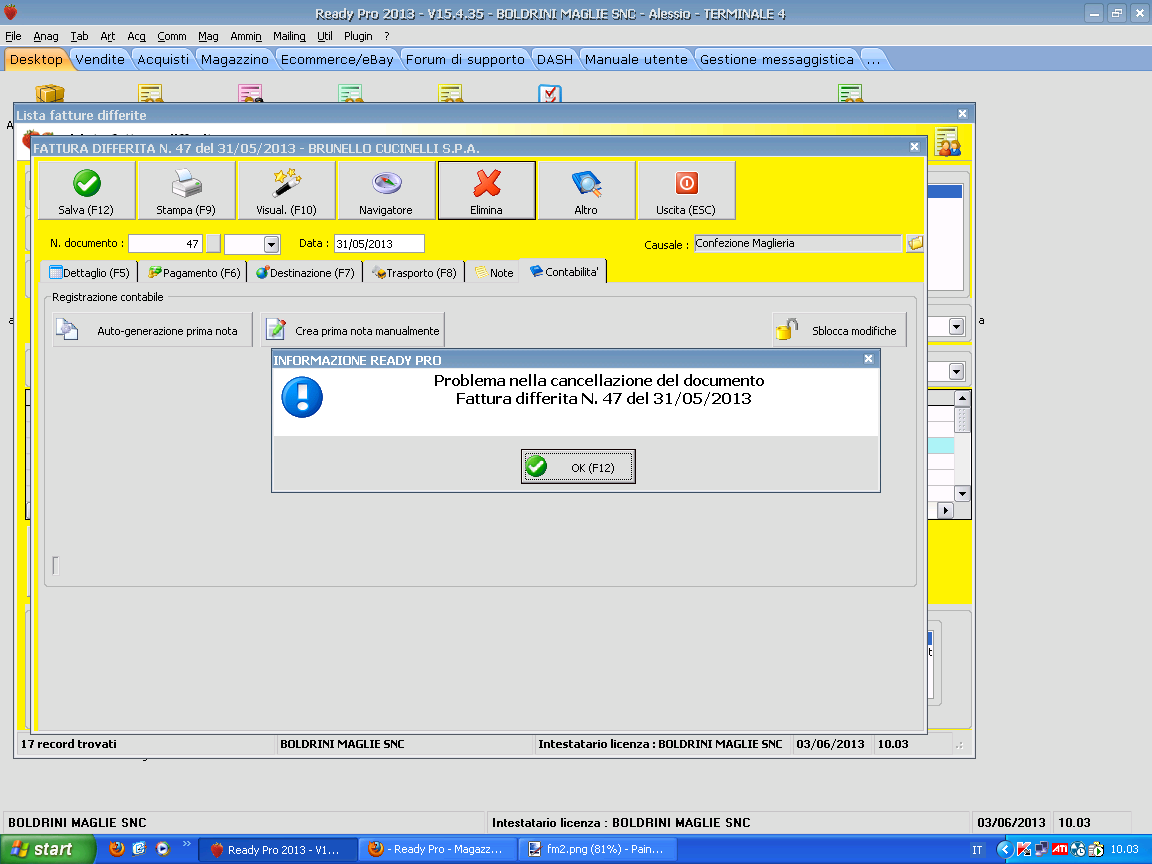Close the Informazione Ready Pro dialog
Image resolution: width=1152 pixels, height=864 pixels.
click(x=868, y=359)
